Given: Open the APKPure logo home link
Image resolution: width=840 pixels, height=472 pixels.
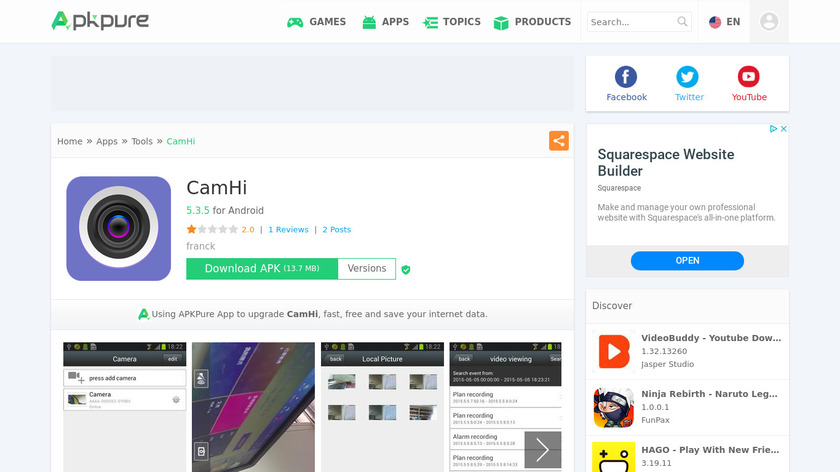Looking at the screenshot, I should [x=100, y=21].
